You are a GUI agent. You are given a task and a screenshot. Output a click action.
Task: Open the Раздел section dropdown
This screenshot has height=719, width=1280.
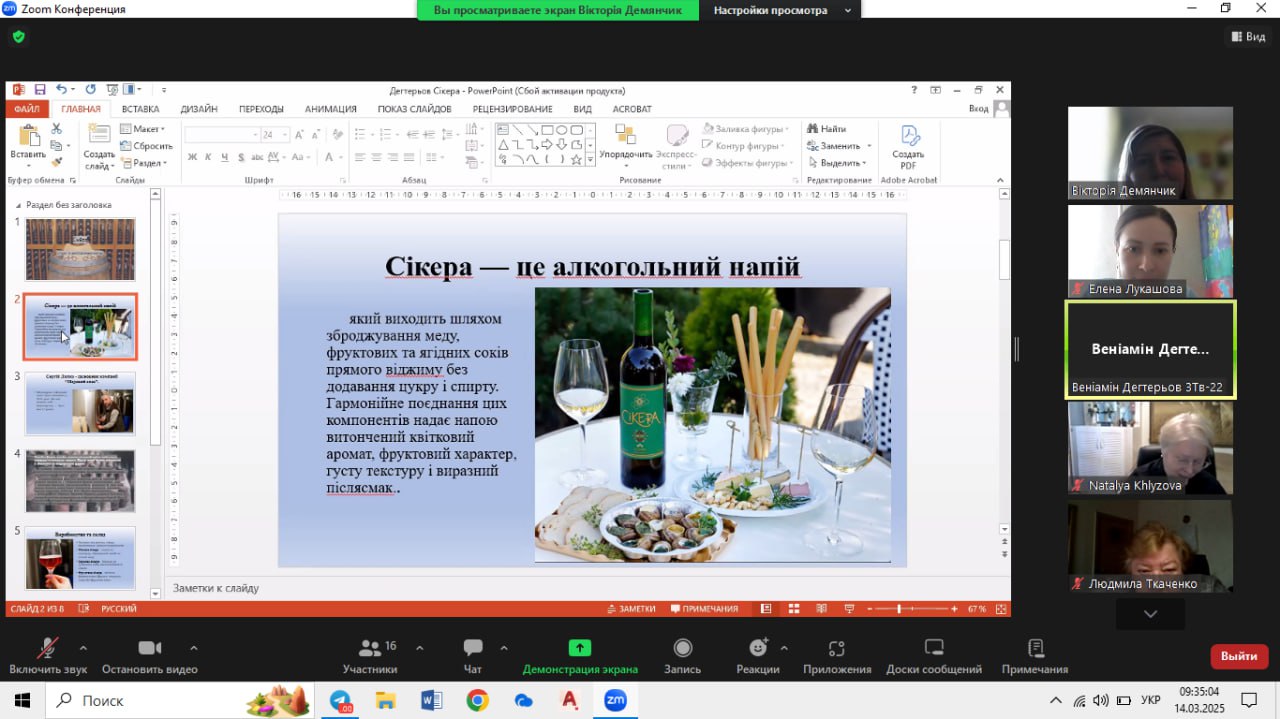143,163
